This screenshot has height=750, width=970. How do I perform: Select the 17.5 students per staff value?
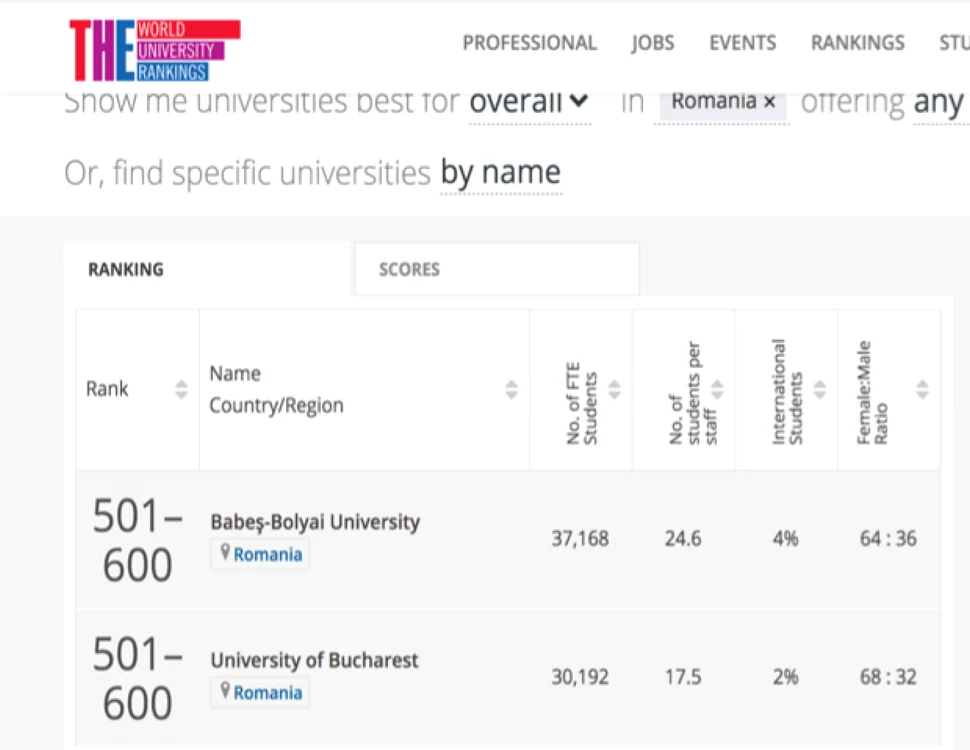click(x=683, y=677)
